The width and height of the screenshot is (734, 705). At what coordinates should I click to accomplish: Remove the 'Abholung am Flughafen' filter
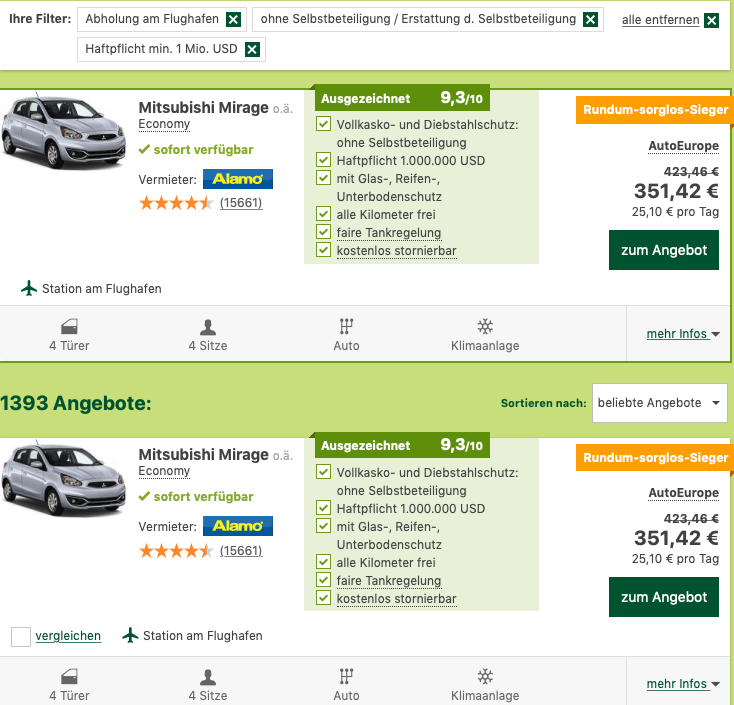tap(233, 20)
